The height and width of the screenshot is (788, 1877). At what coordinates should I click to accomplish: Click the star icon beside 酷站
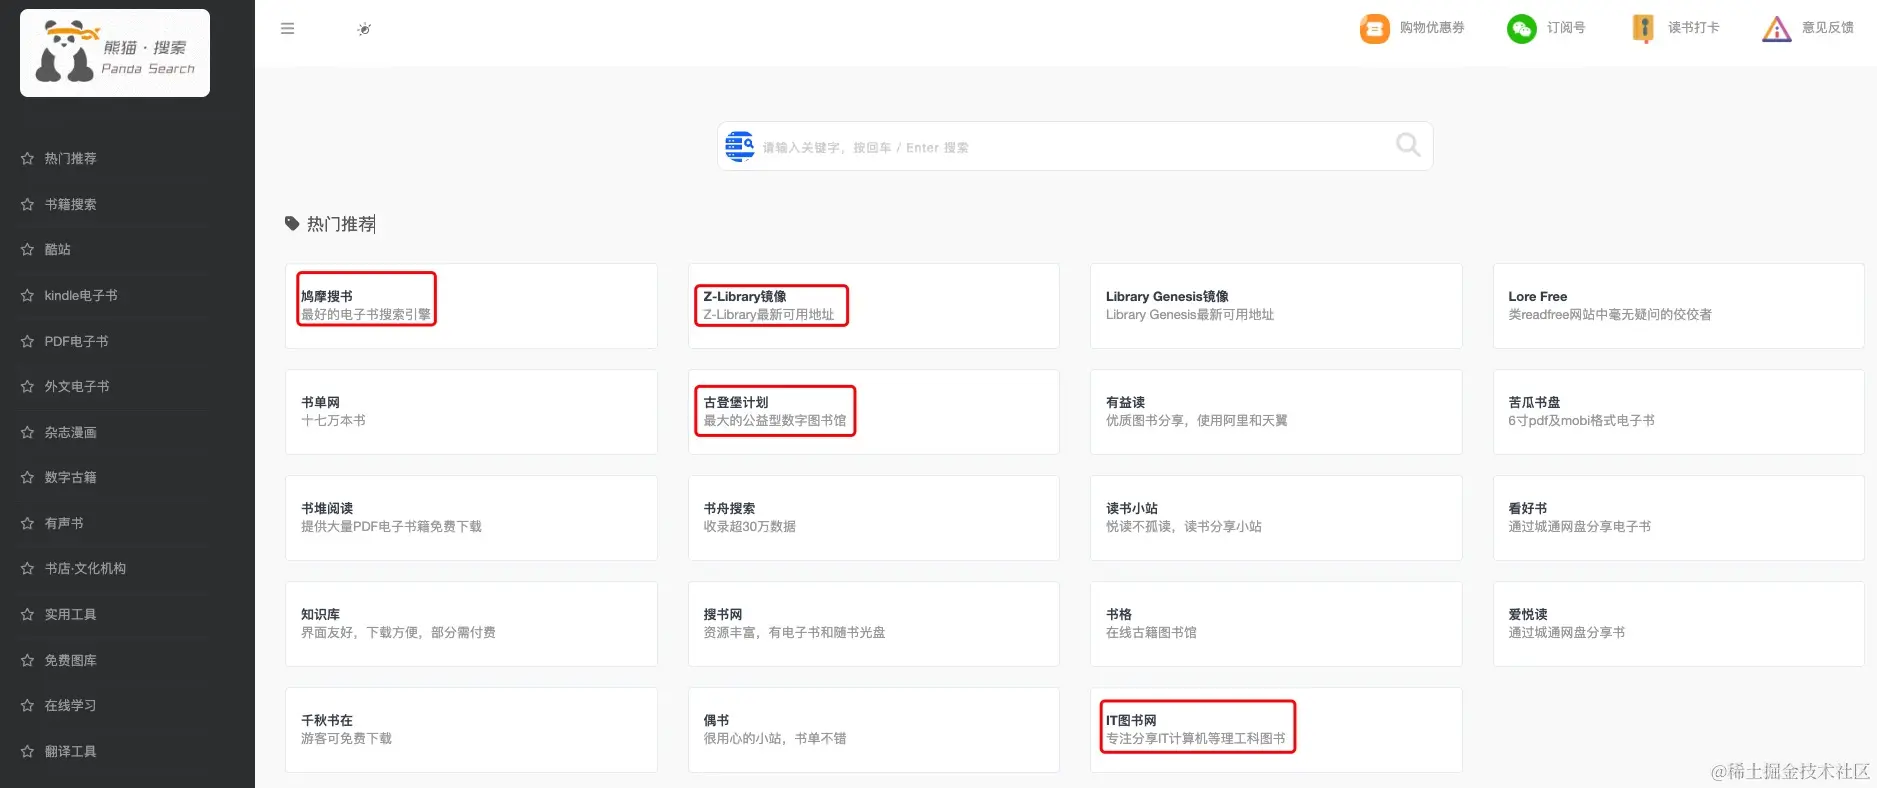(27, 249)
